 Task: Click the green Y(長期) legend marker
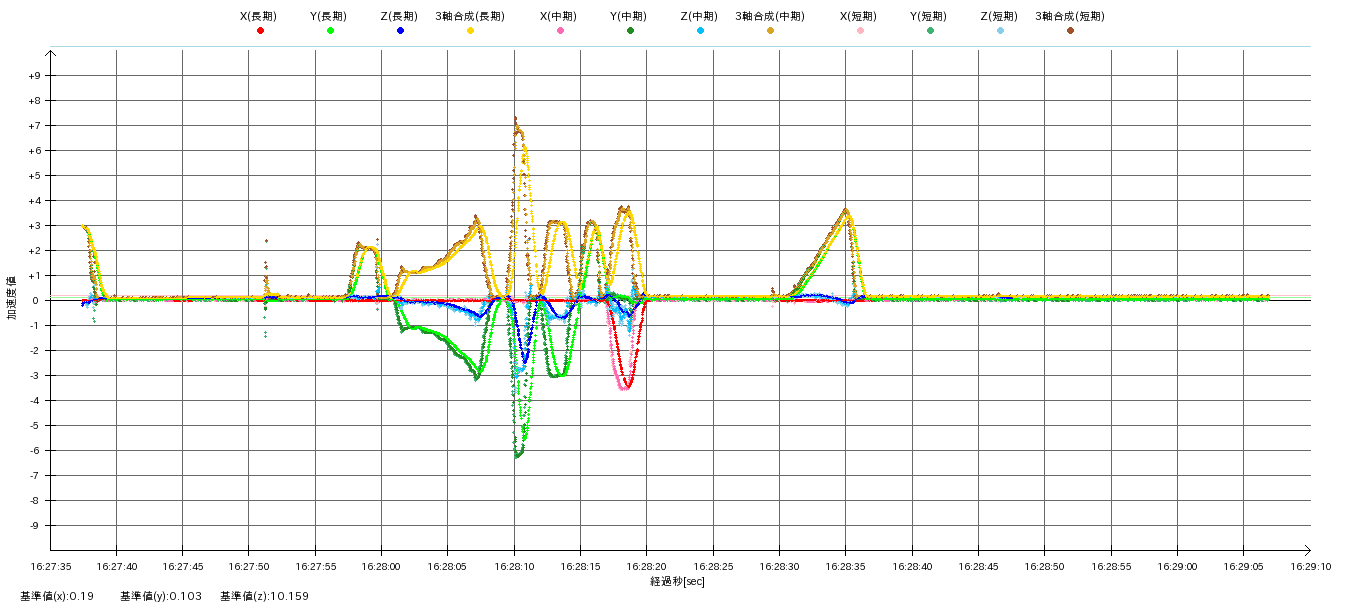(330, 31)
